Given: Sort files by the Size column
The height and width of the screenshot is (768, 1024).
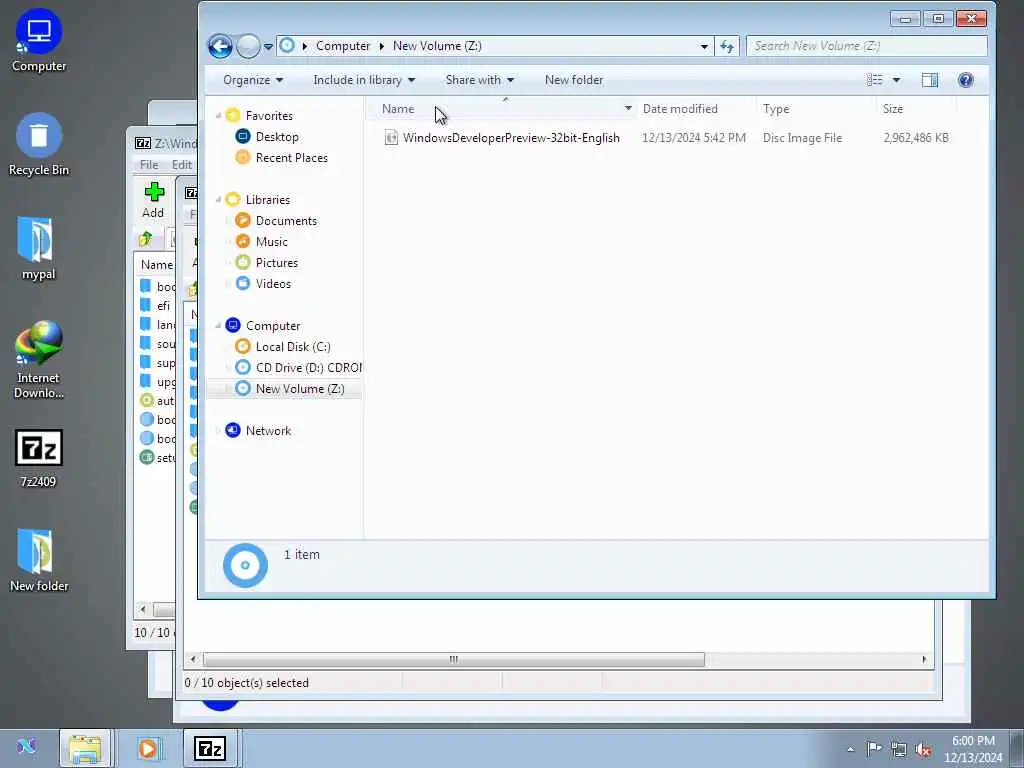Looking at the screenshot, I should (893, 109).
